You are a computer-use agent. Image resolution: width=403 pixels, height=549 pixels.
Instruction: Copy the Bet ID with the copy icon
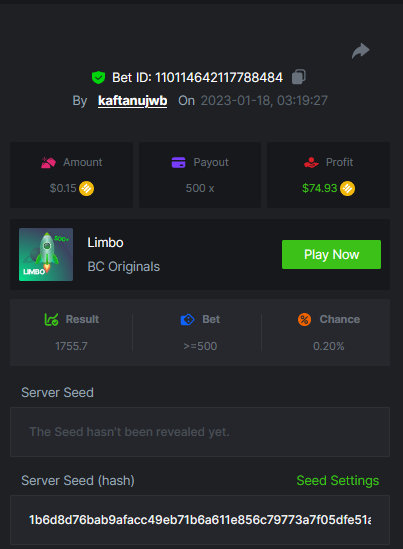coord(299,77)
